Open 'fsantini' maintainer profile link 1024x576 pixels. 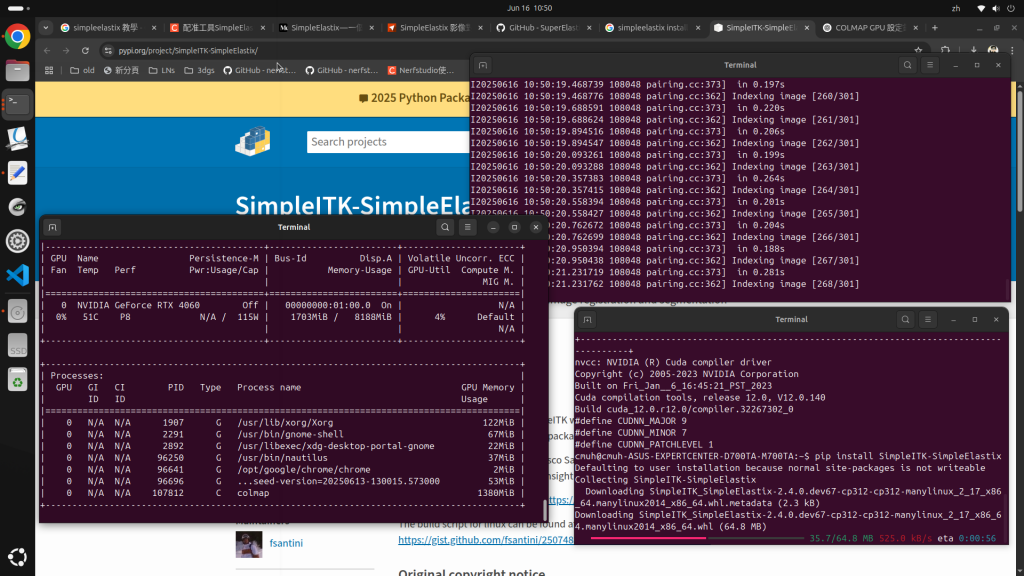pos(286,543)
